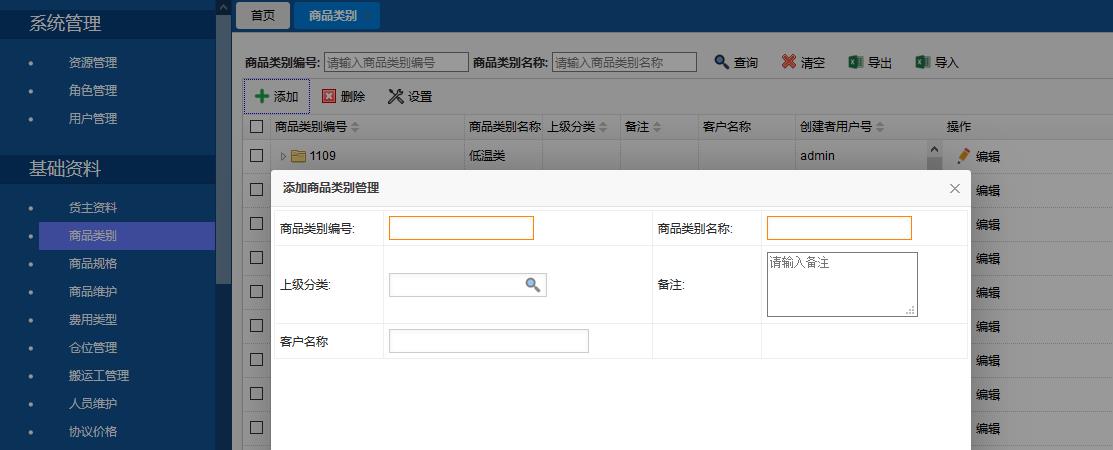1113x450 pixels.
Task: Click the pencil 编辑 icon for row 1109
Action: click(964, 156)
